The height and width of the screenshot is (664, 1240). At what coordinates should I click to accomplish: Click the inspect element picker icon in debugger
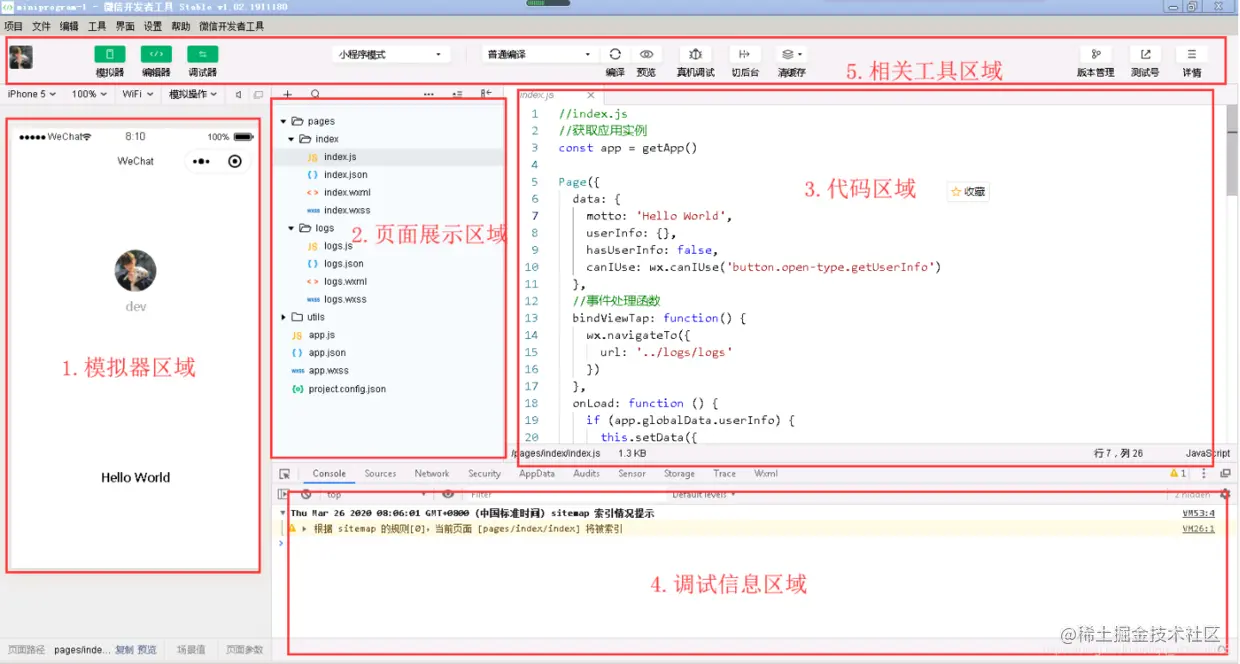tap(284, 474)
